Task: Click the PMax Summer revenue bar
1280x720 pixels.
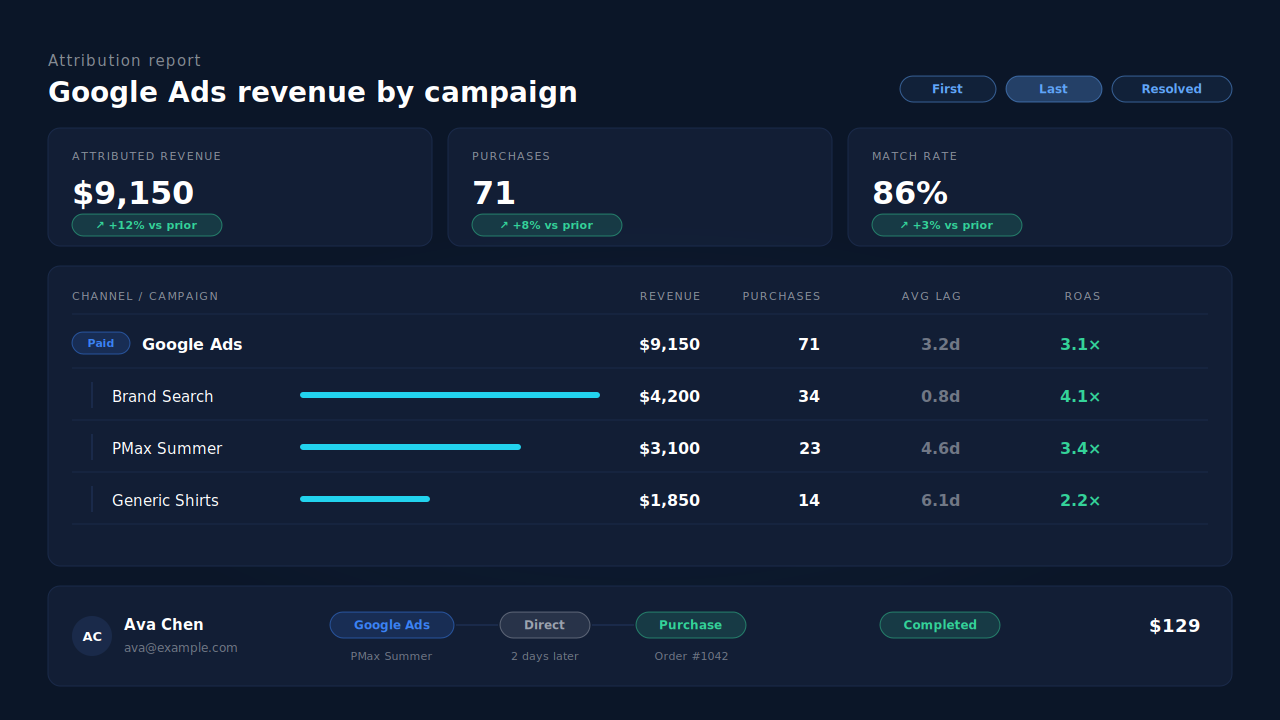Action: [x=410, y=447]
